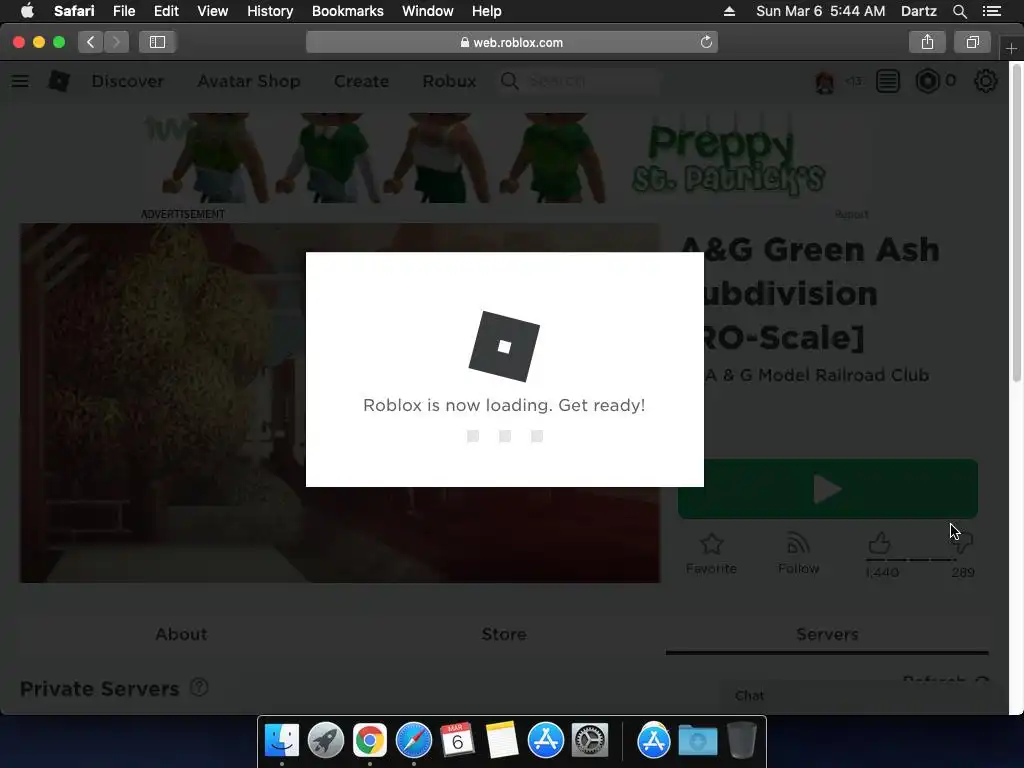The height and width of the screenshot is (768, 1024).
Task: Go forward with Safari forward arrow
Action: tap(116, 42)
